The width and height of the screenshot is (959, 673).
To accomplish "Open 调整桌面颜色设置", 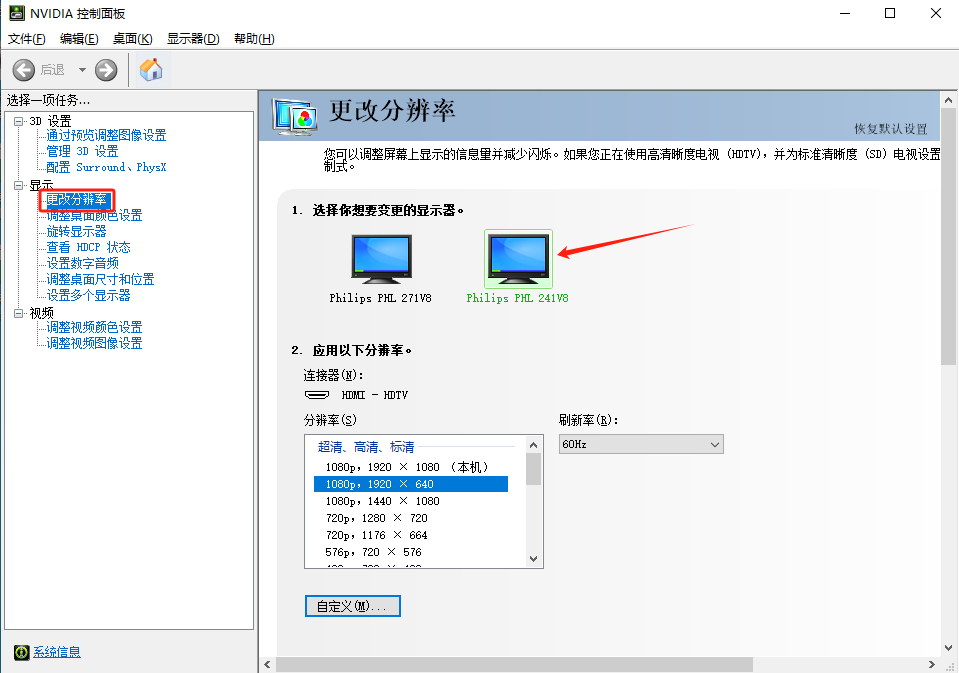I will 94,215.
